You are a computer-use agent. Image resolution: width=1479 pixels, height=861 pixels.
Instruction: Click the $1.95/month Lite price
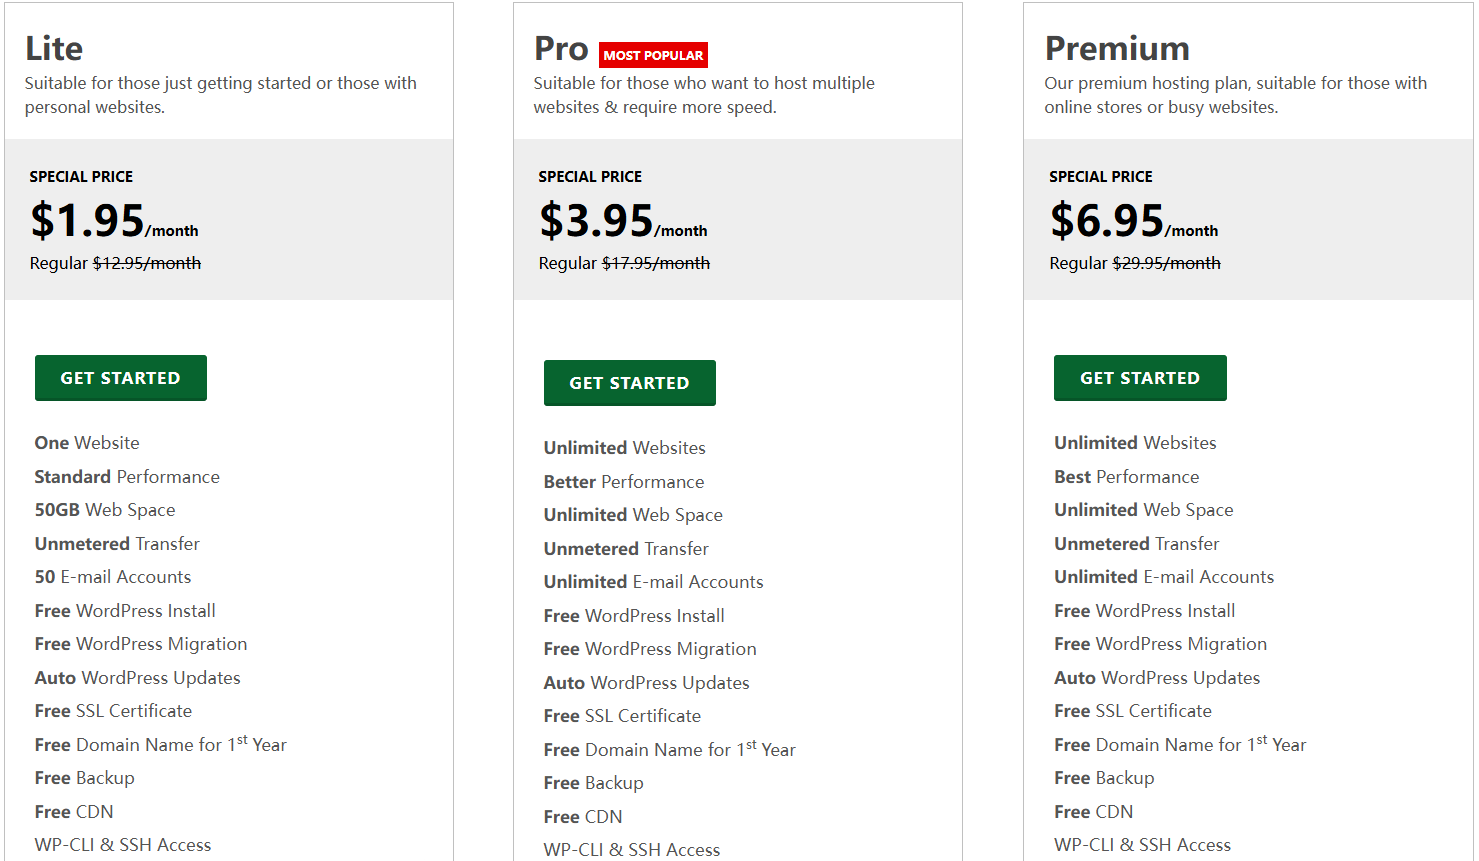click(113, 221)
